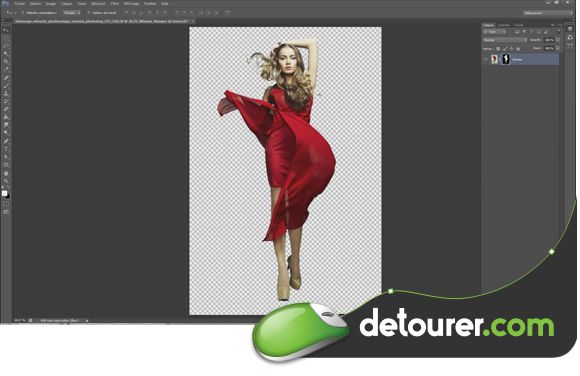Select the Woman layer mask thumbnail
This screenshot has width=580, height=376.
tap(506, 59)
